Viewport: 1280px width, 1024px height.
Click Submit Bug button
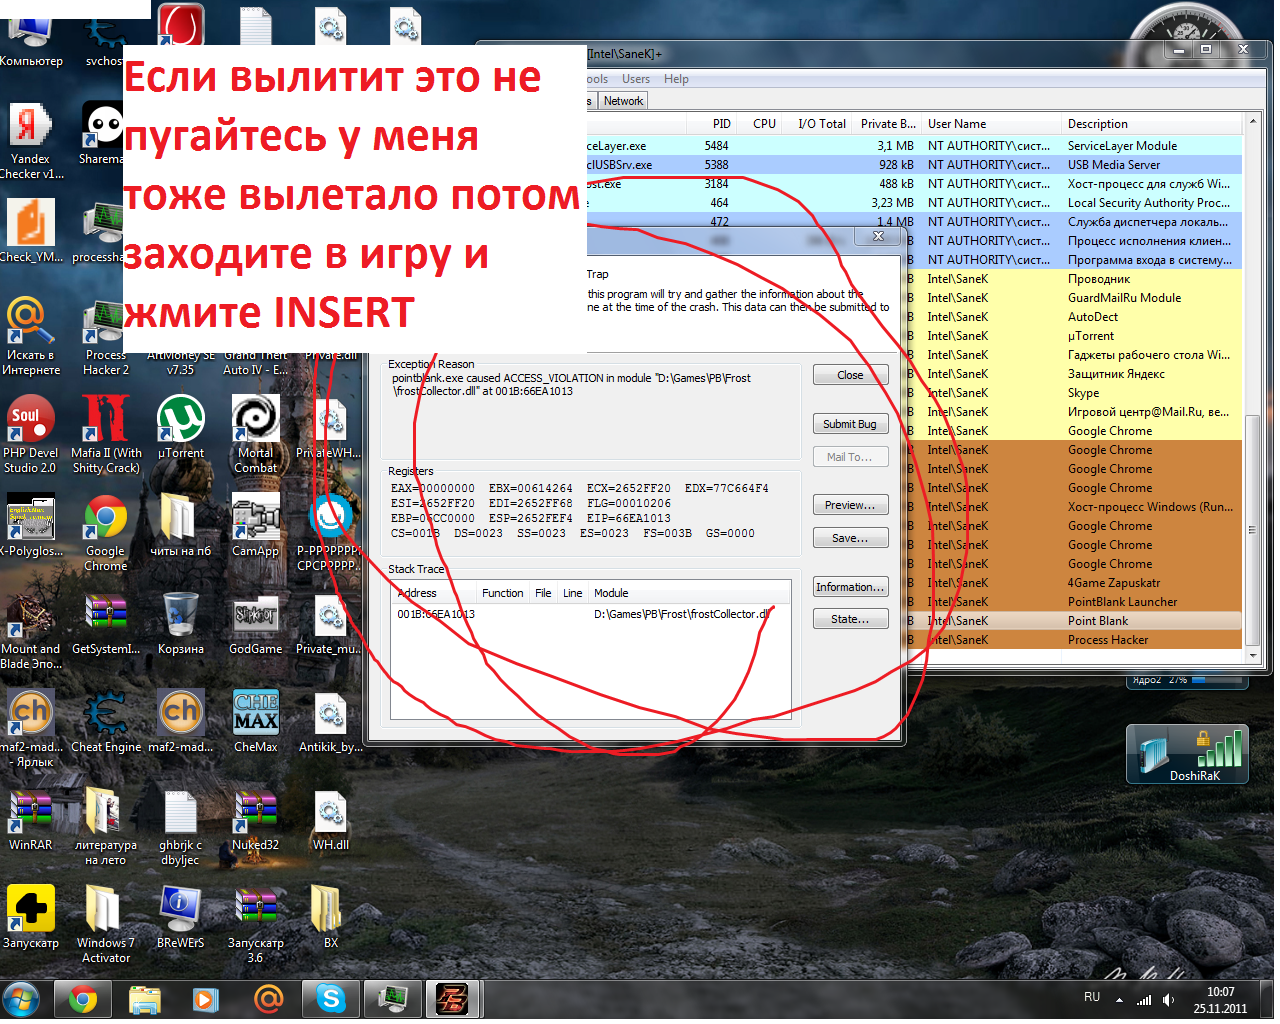[x=850, y=425]
